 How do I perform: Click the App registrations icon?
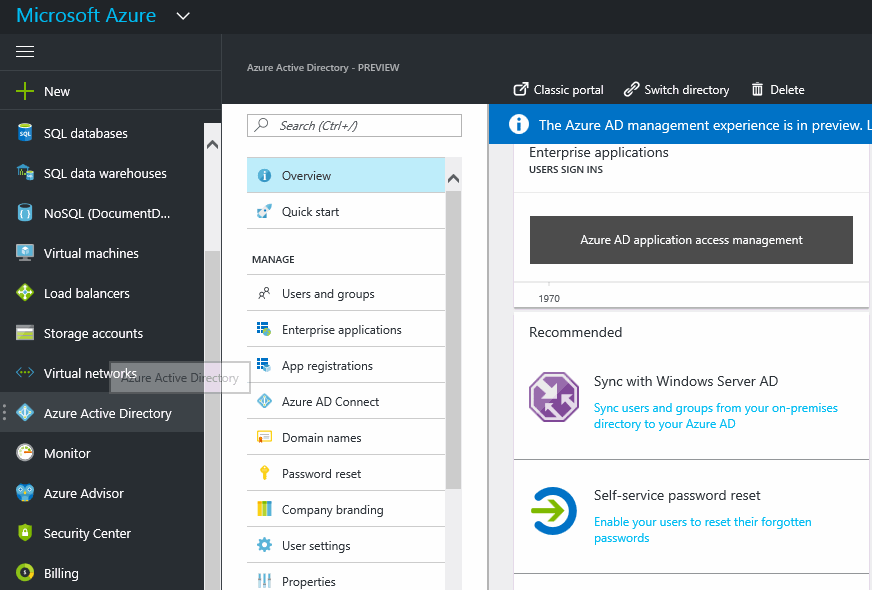(x=264, y=365)
